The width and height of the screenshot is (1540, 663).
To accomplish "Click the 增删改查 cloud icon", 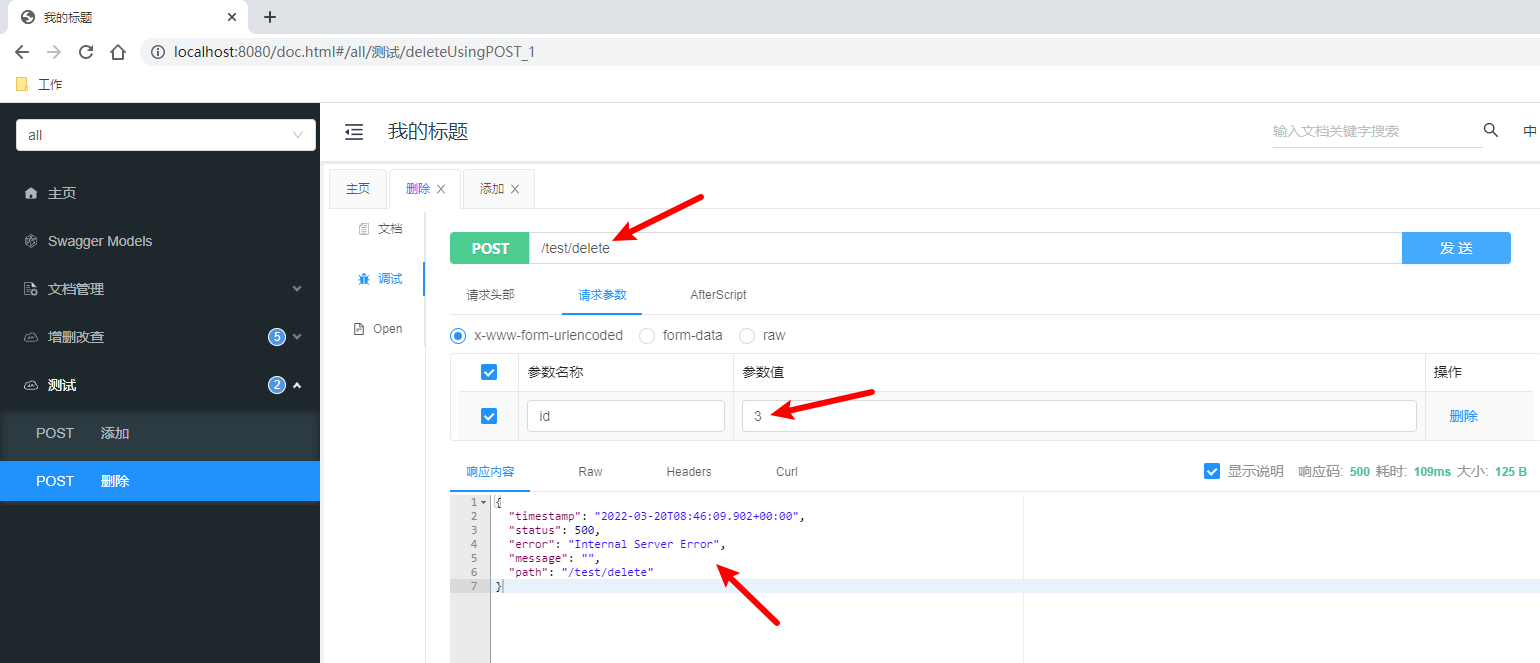I will (31, 337).
